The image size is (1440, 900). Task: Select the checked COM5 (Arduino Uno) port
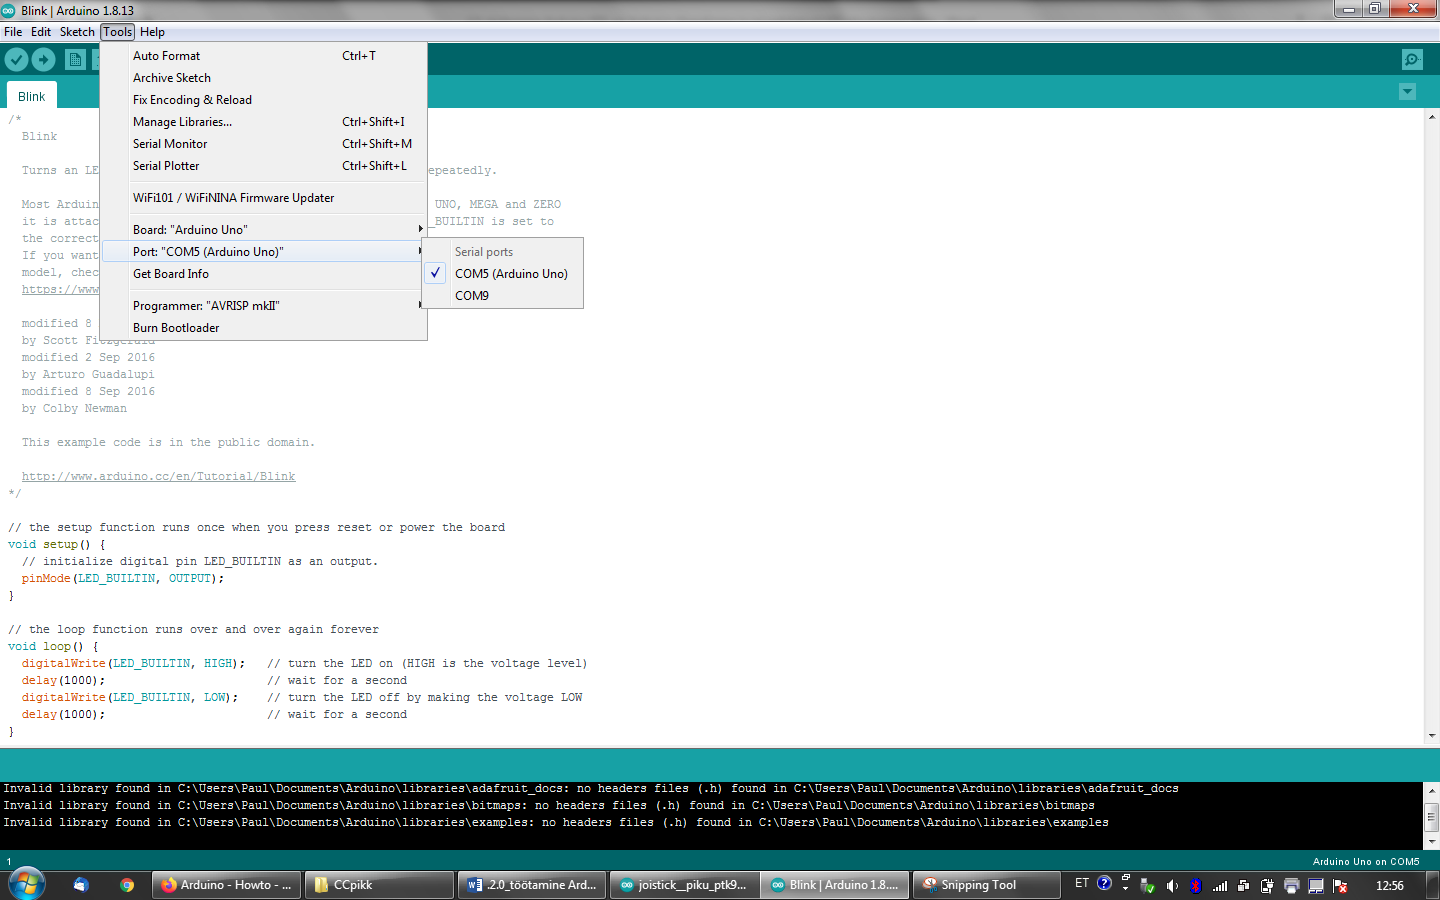[x=510, y=274]
